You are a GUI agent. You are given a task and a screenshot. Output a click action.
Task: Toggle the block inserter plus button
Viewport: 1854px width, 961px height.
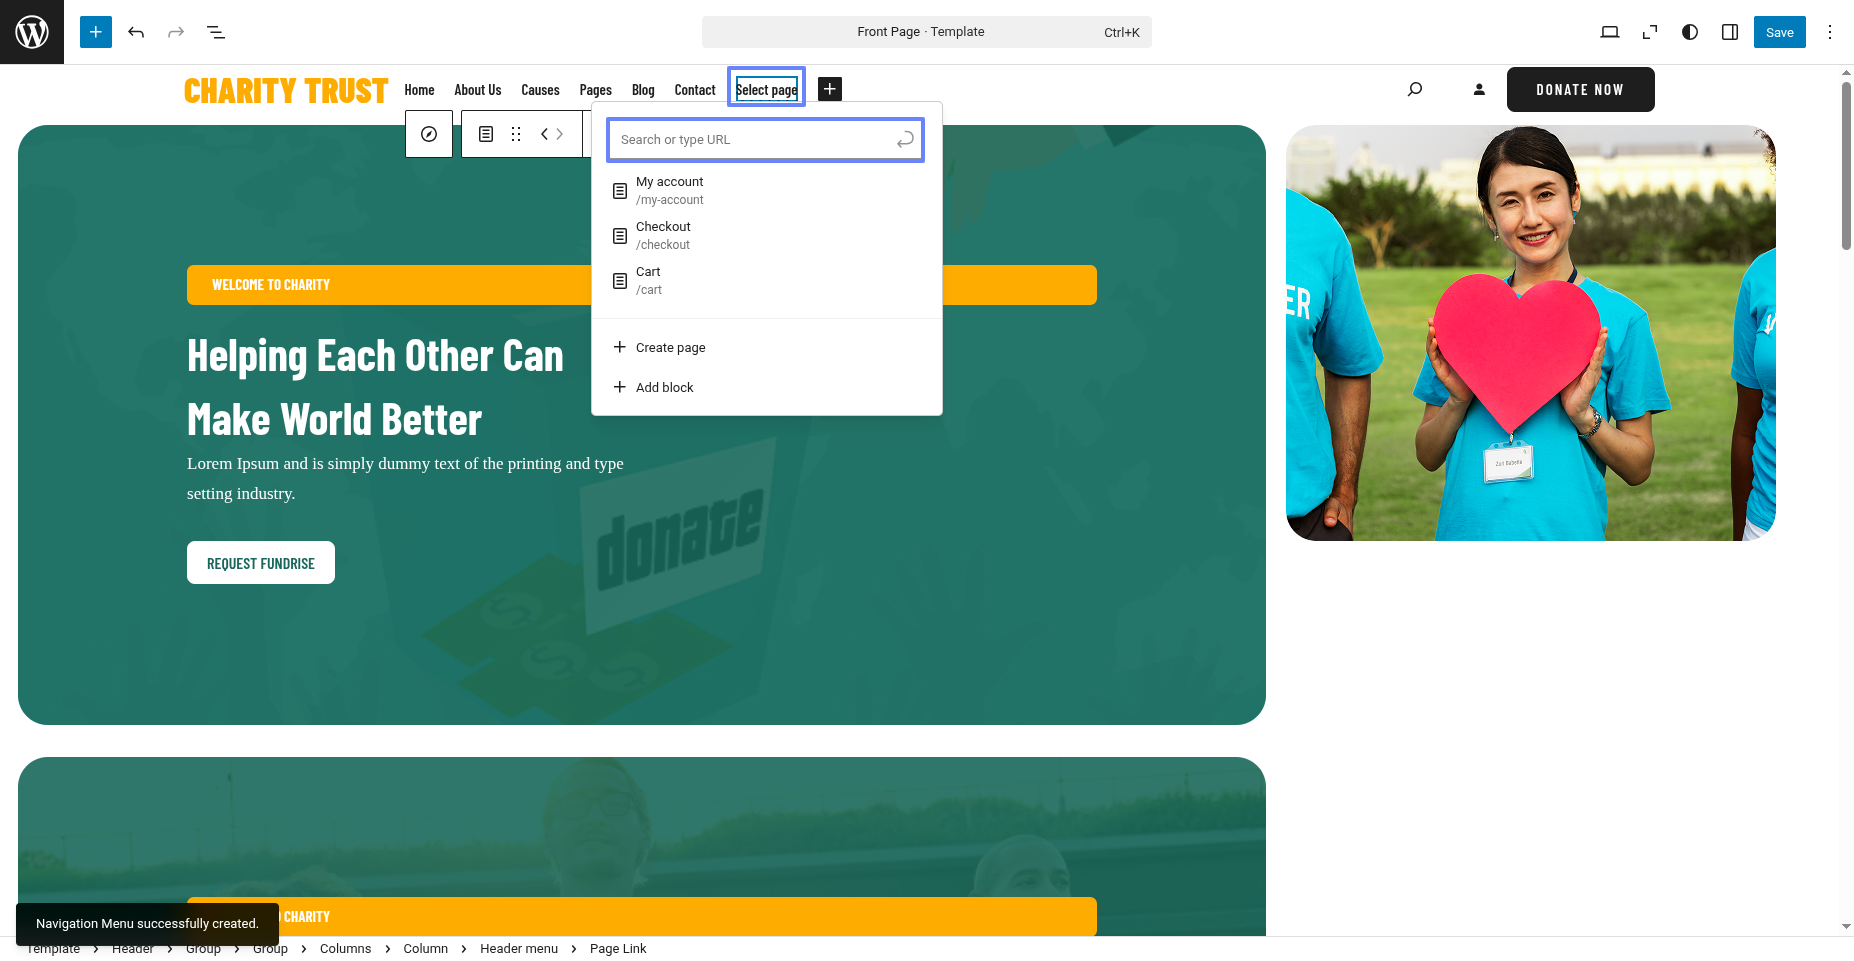[x=96, y=32]
